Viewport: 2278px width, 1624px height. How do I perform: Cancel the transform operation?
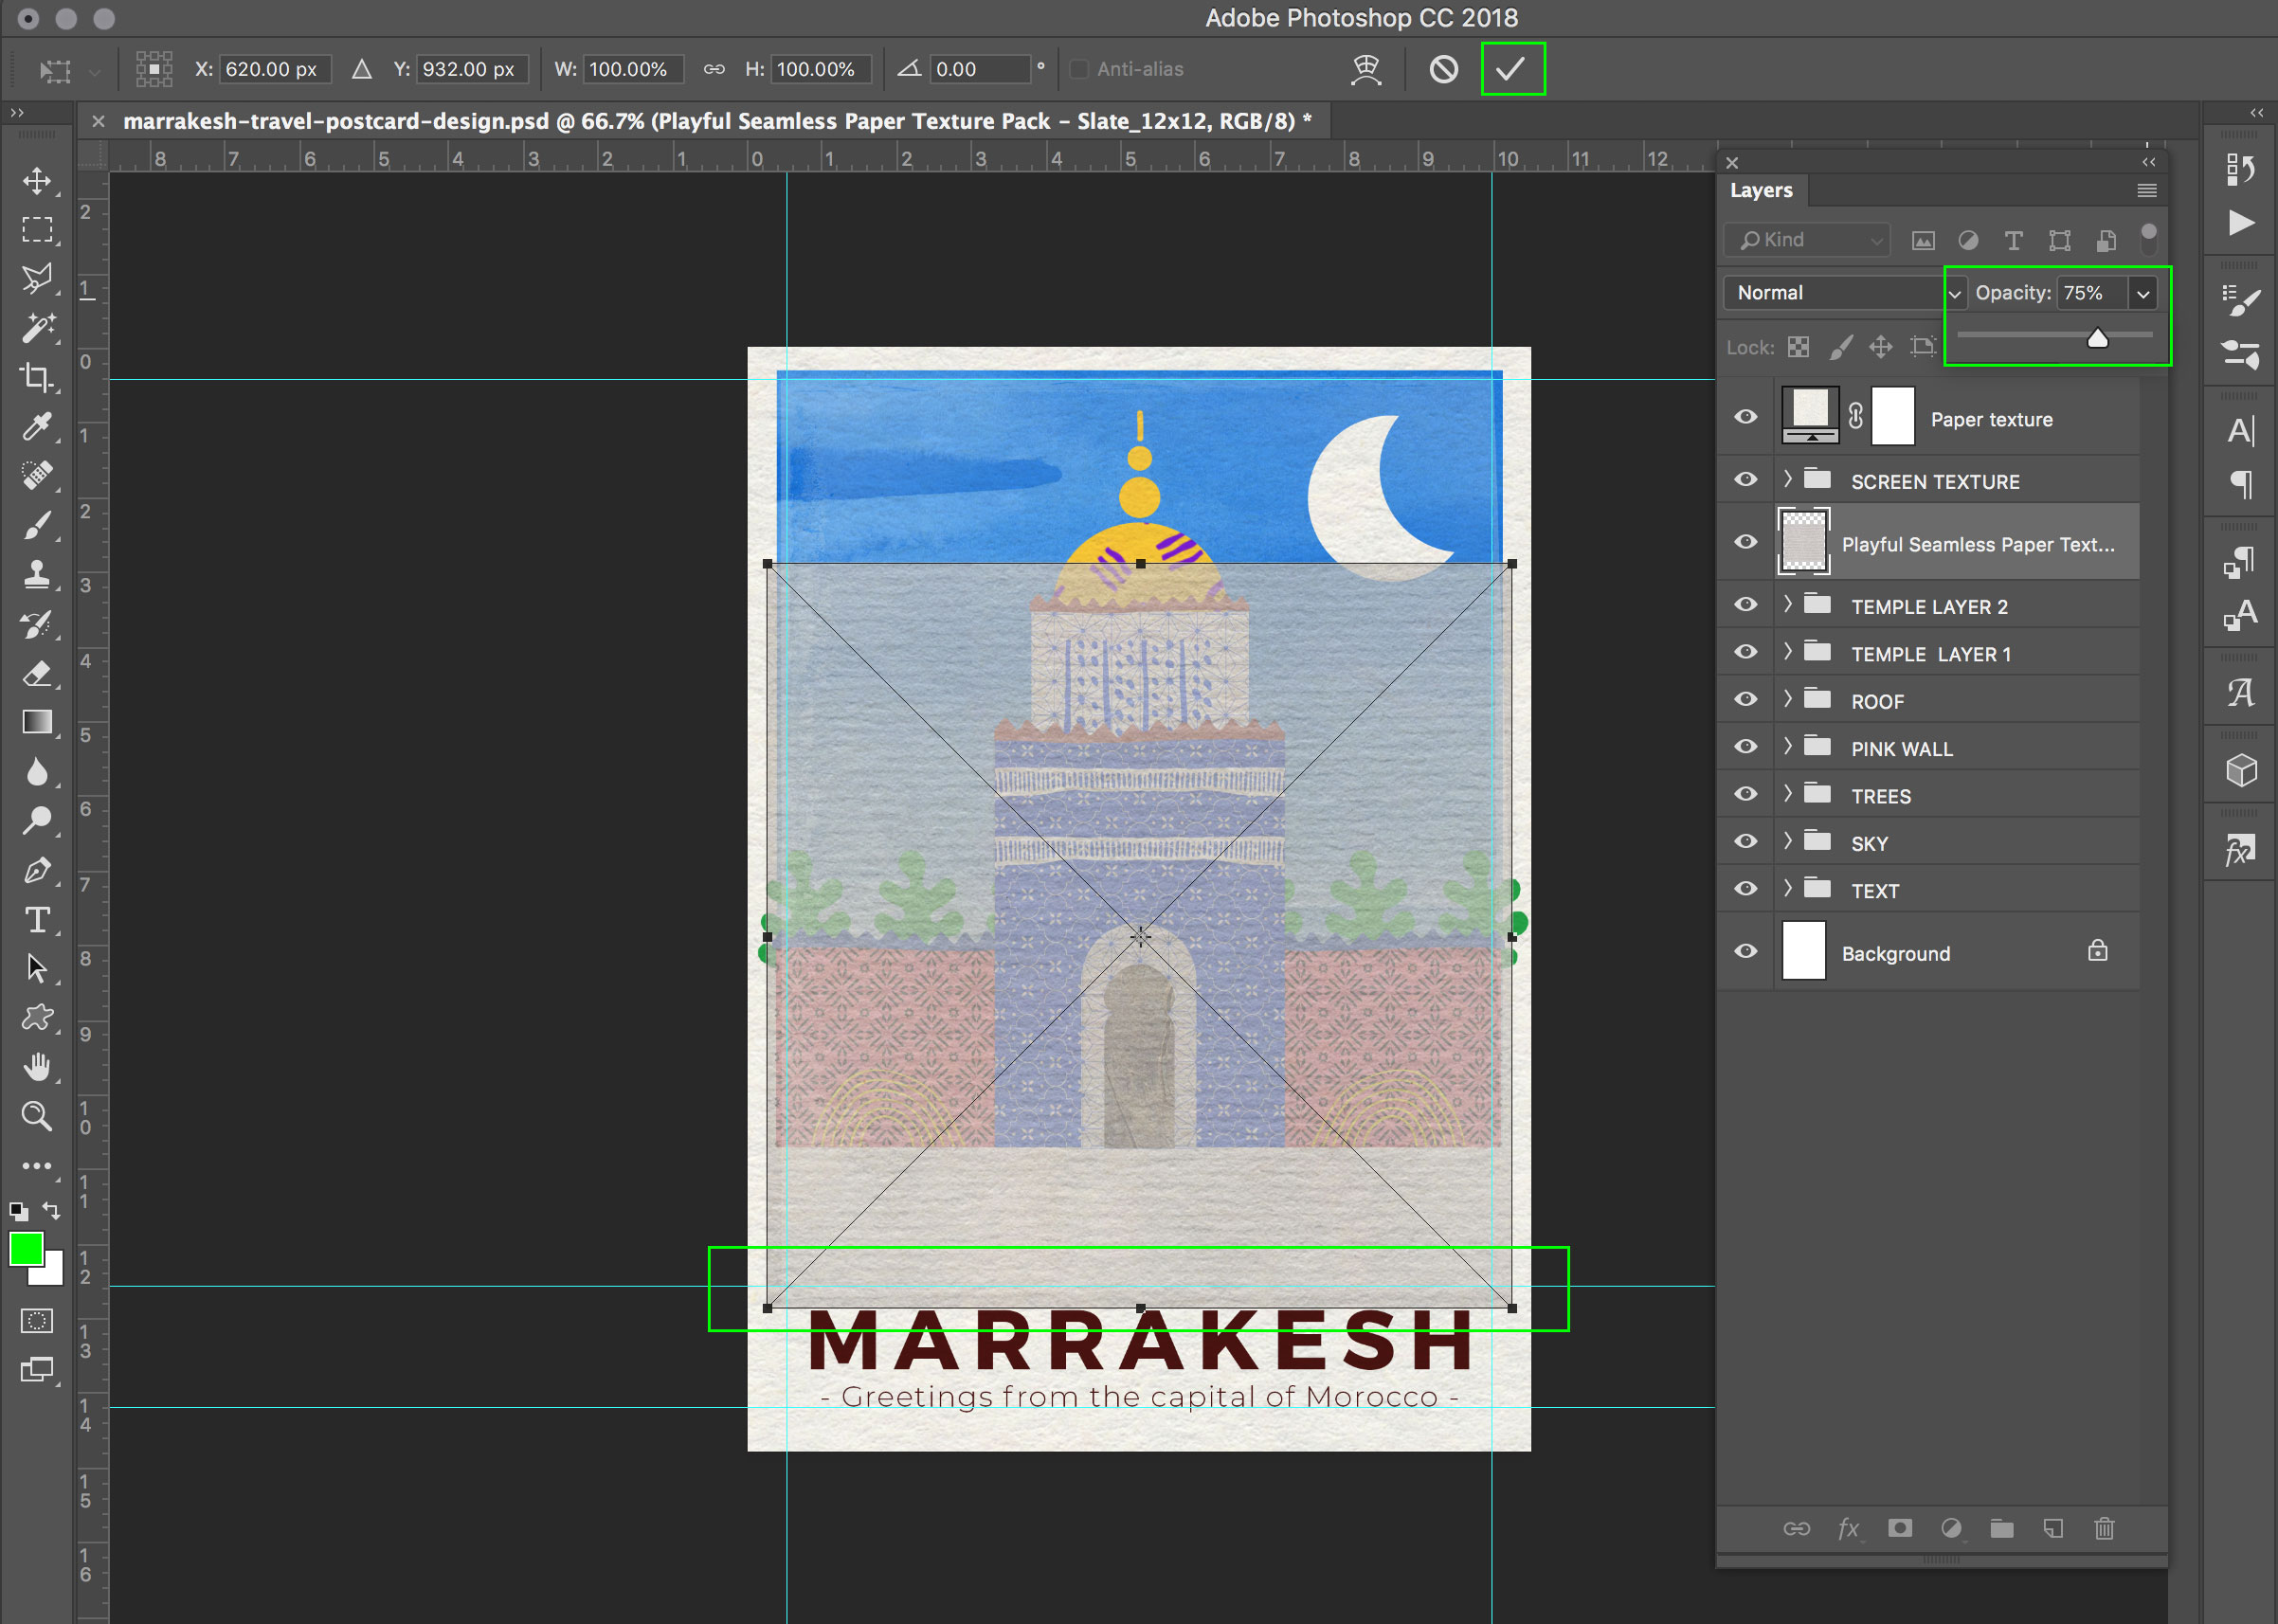[1443, 69]
